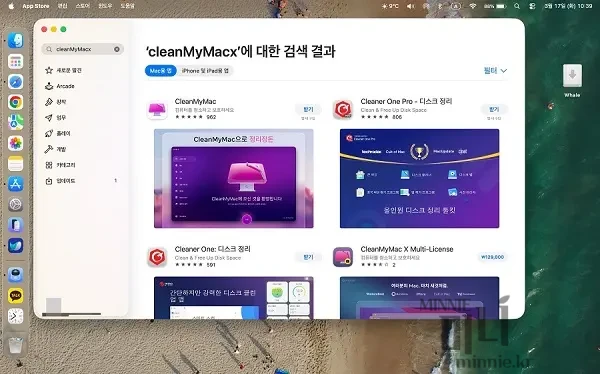Open the 도움말 menu
This screenshot has height=374, width=600.
(x=127, y=6)
